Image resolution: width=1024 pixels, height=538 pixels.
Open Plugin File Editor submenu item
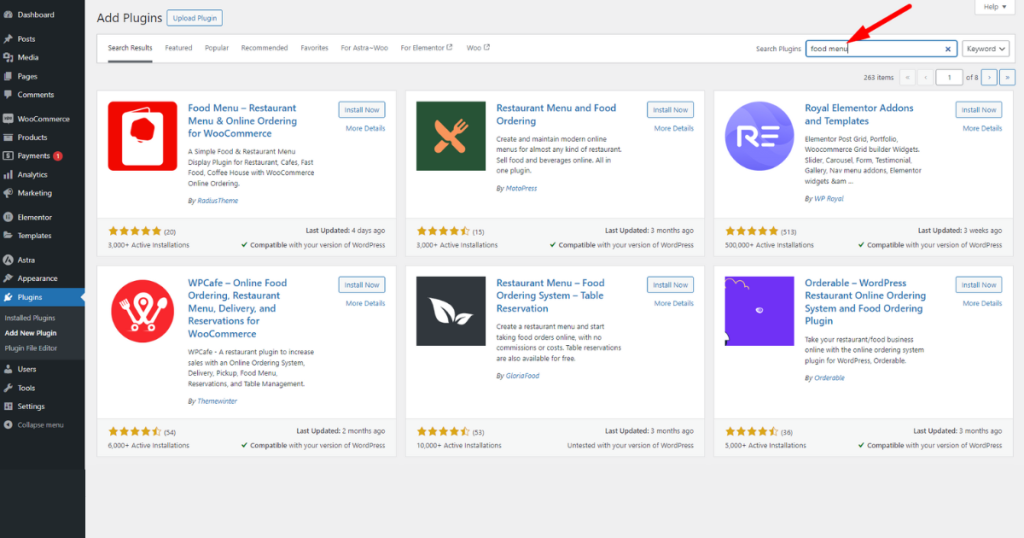coord(31,348)
